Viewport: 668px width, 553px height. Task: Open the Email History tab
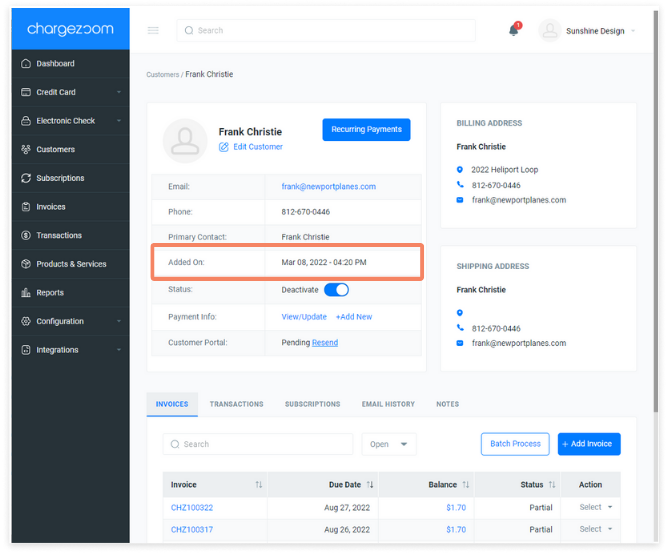pos(388,404)
